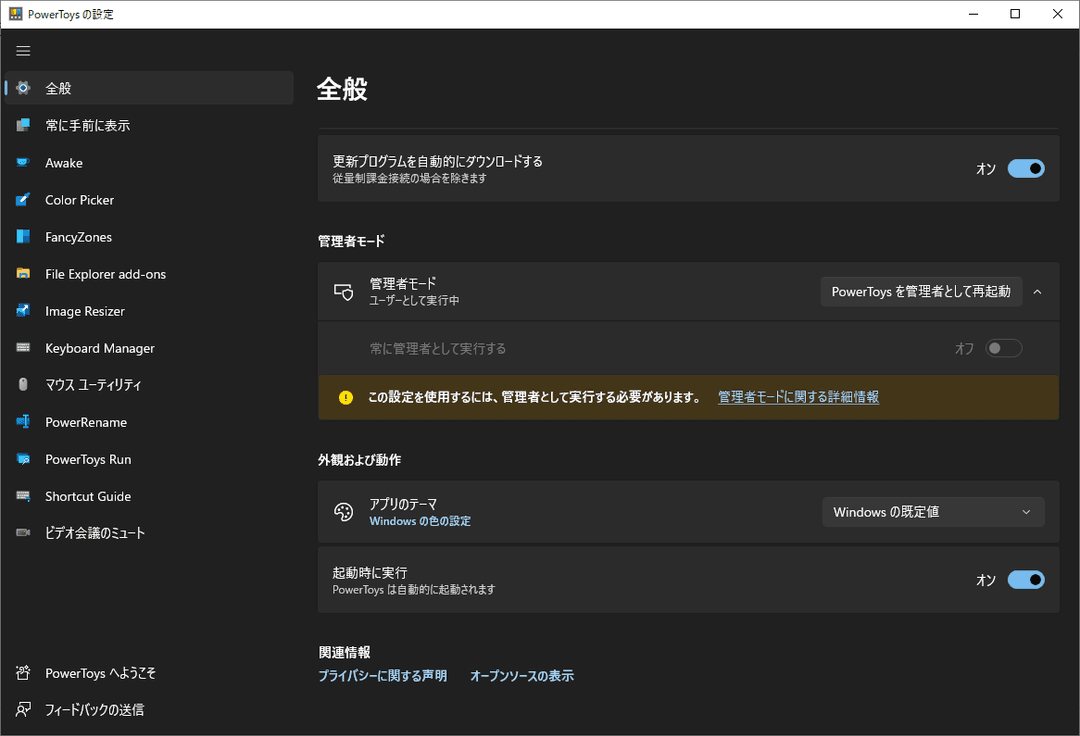Open File Explorer add-ons page

(x=149, y=273)
